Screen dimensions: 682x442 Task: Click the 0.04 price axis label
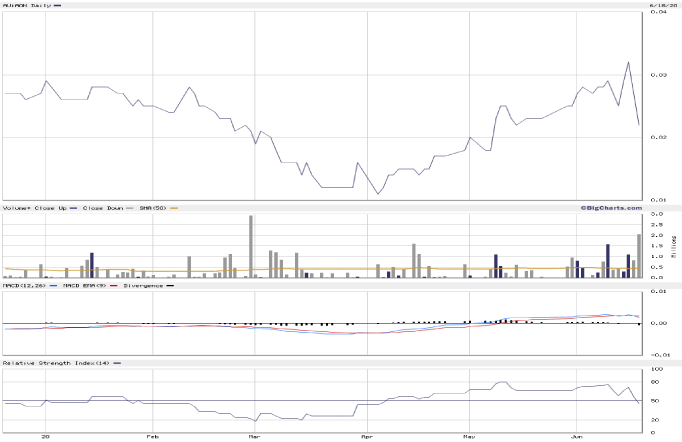659,13
